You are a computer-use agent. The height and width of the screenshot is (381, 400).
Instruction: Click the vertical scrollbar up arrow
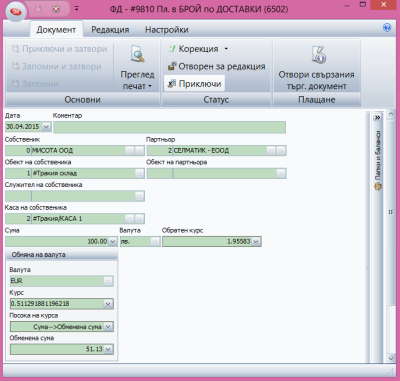391,115
